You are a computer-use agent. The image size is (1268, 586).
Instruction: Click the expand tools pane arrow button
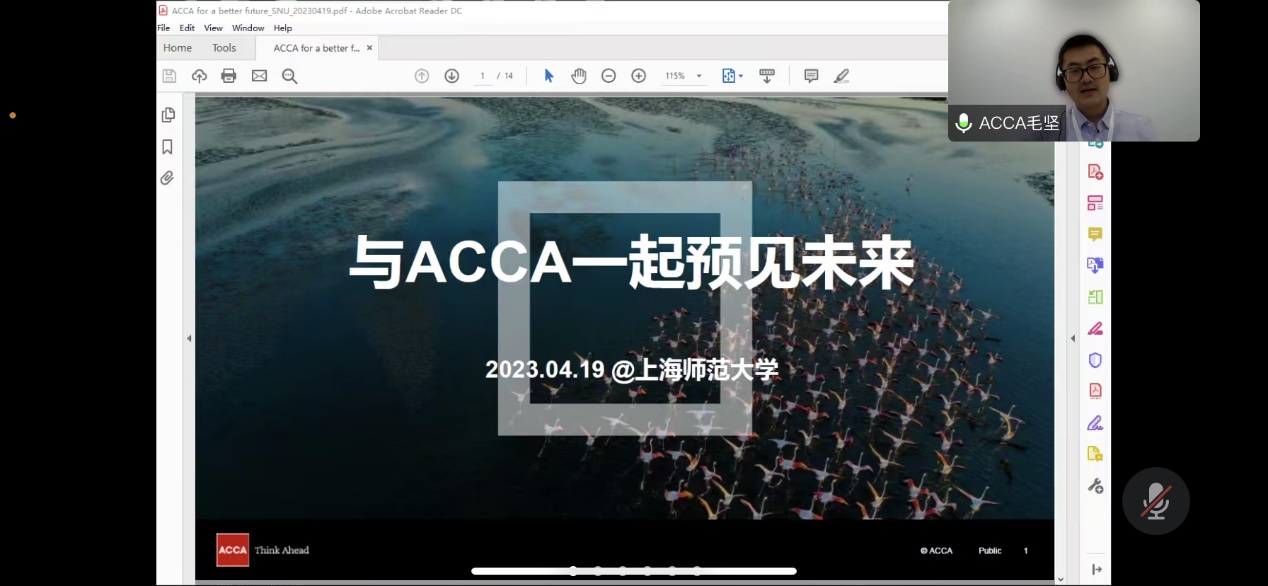click(x=1097, y=569)
